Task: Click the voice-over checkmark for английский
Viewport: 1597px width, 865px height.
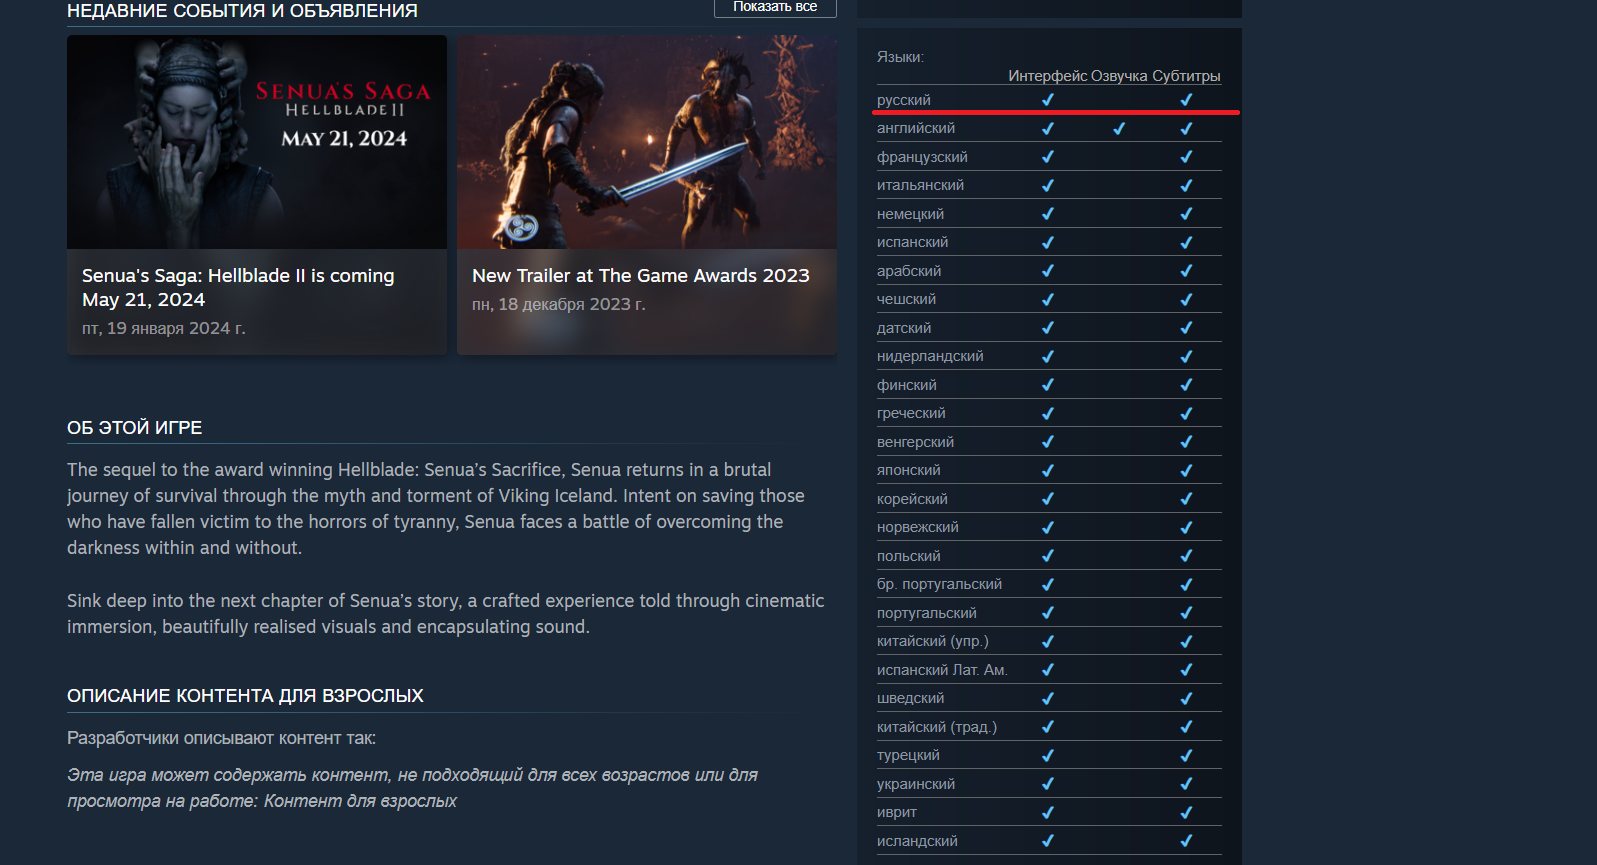Action: (x=1119, y=128)
